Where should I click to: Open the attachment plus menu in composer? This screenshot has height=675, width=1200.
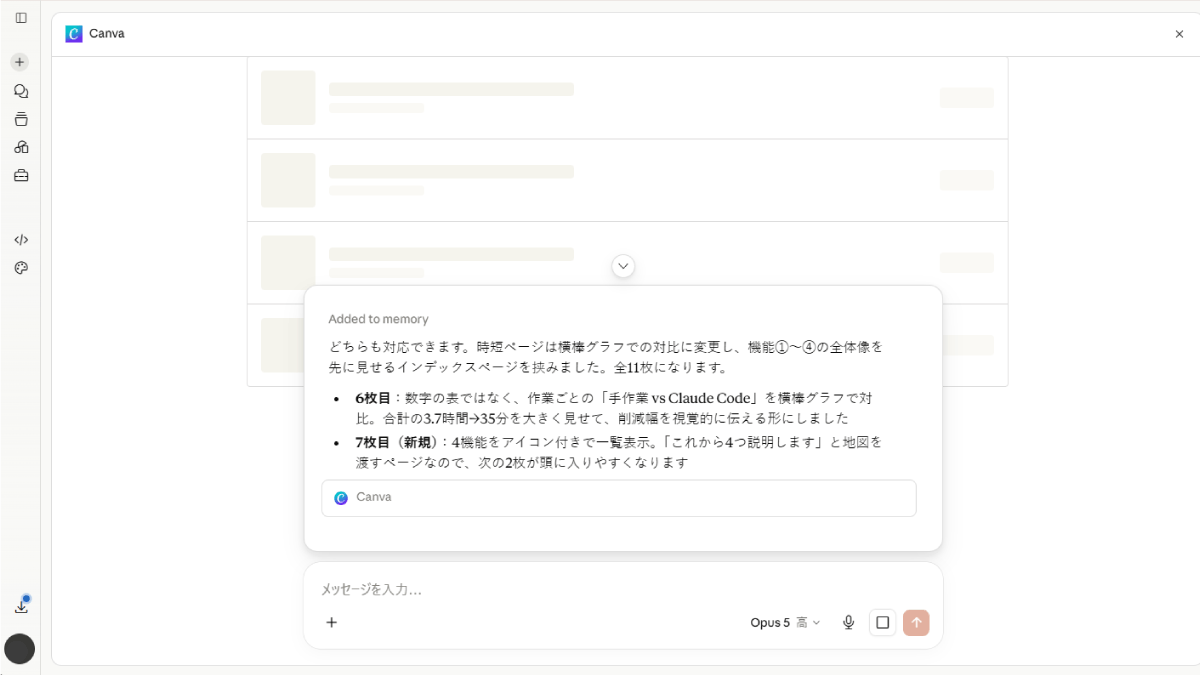332,622
